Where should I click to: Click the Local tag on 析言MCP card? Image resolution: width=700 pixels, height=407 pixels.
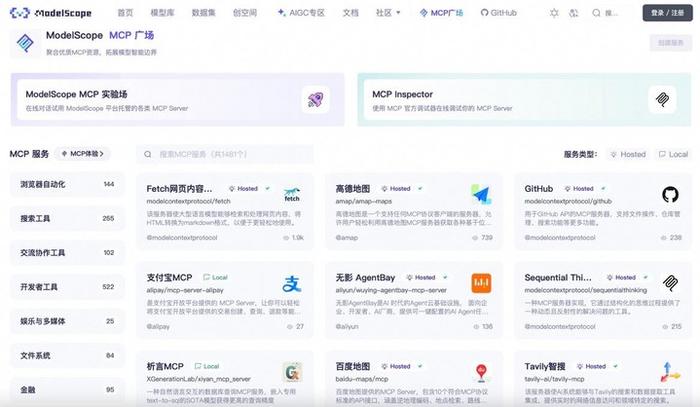(x=207, y=366)
